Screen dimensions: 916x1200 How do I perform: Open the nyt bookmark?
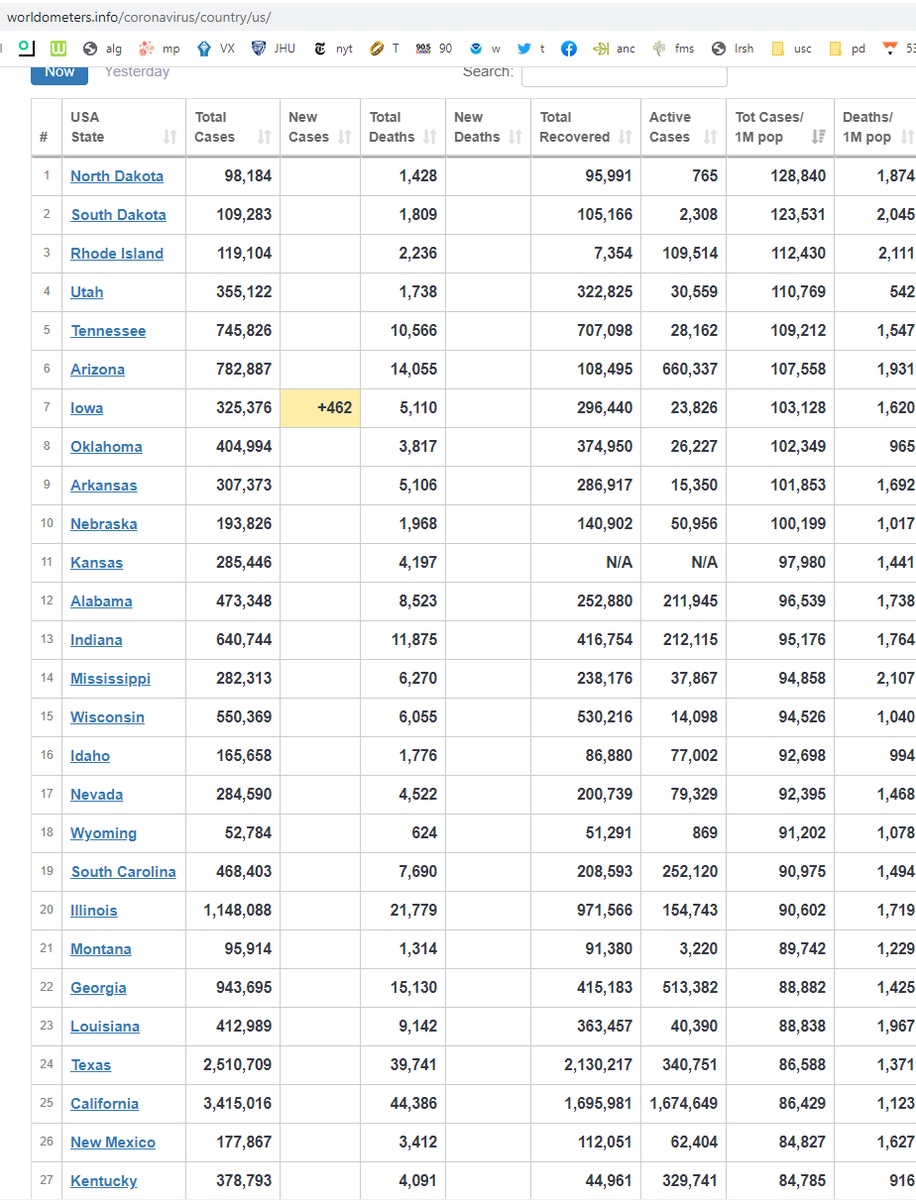[333, 48]
